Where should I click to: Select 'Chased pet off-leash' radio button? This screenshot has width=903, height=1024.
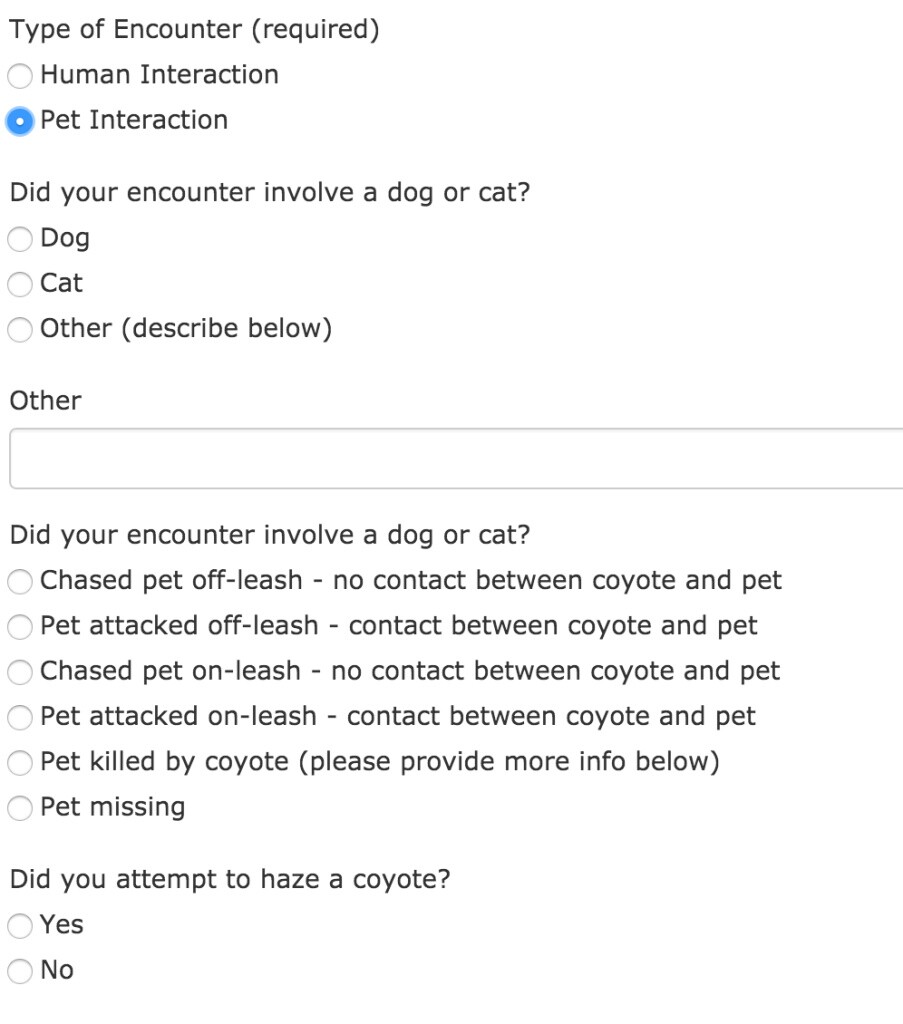coord(20,581)
